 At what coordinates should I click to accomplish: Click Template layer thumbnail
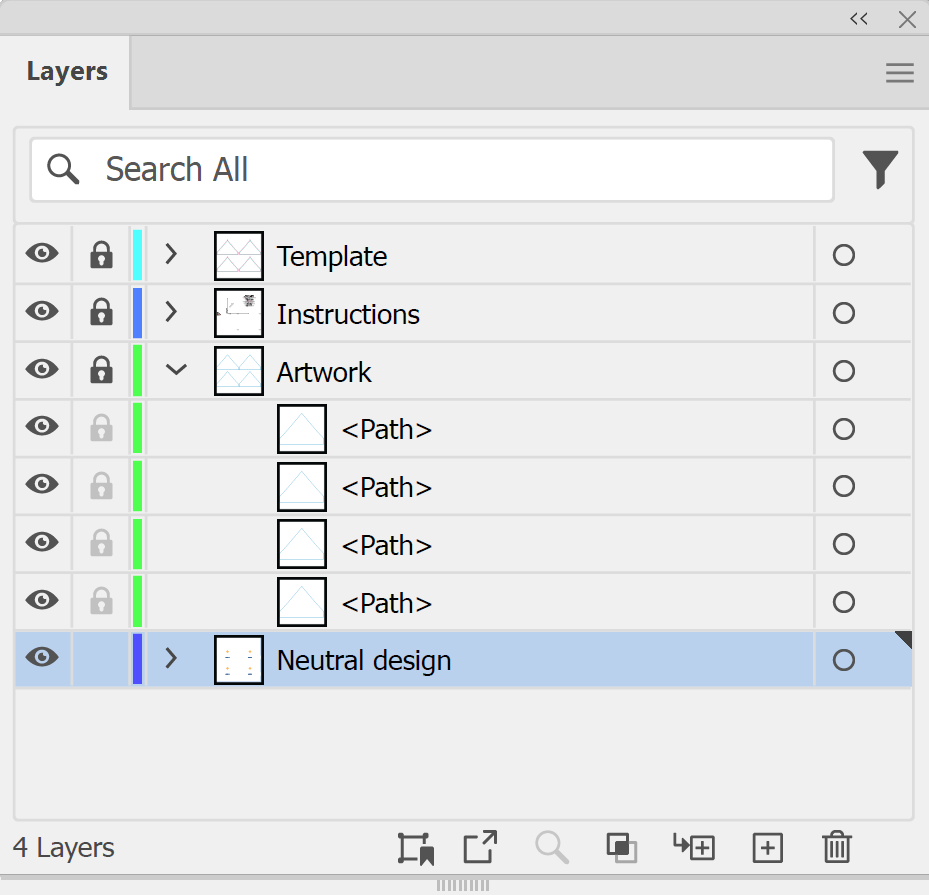pos(239,256)
